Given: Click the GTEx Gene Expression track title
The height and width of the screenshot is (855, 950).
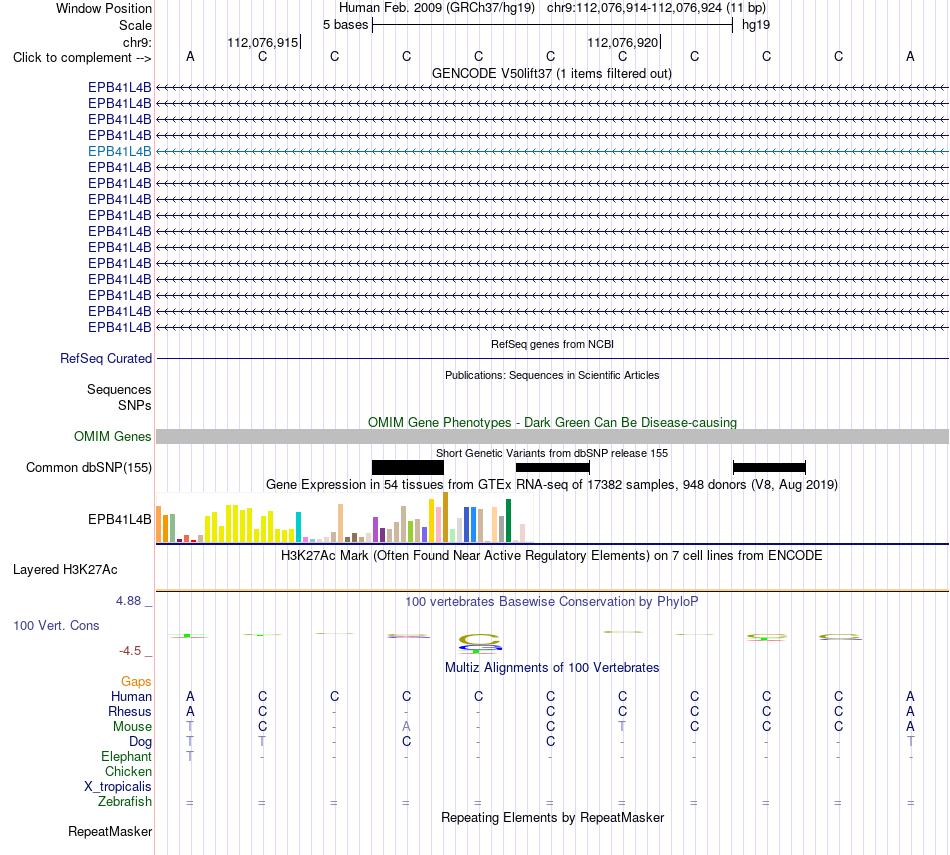Looking at the screenshot, I should coord(552,485).
